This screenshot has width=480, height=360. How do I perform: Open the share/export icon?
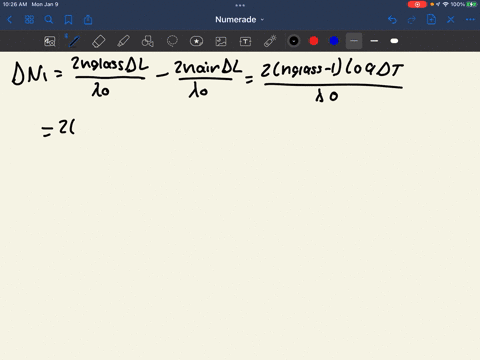click(88, 20)
